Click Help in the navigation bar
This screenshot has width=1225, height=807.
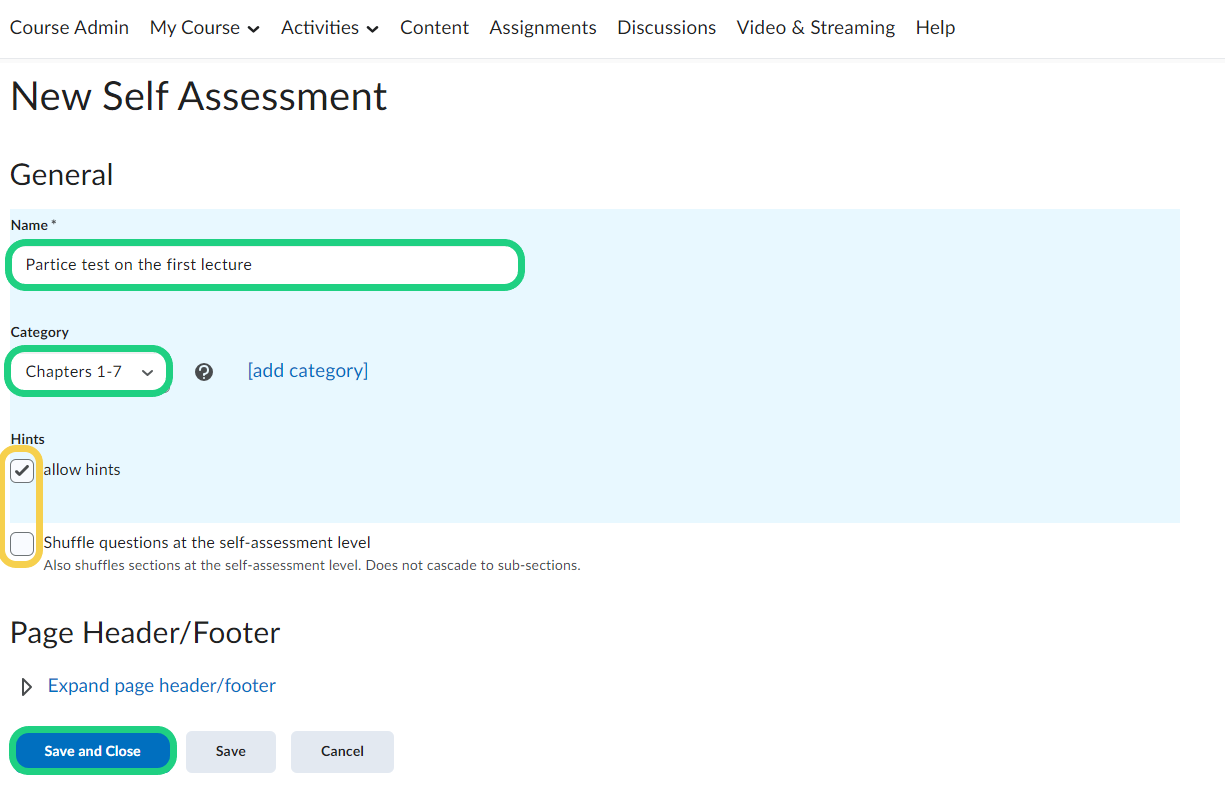coord(935,28)
